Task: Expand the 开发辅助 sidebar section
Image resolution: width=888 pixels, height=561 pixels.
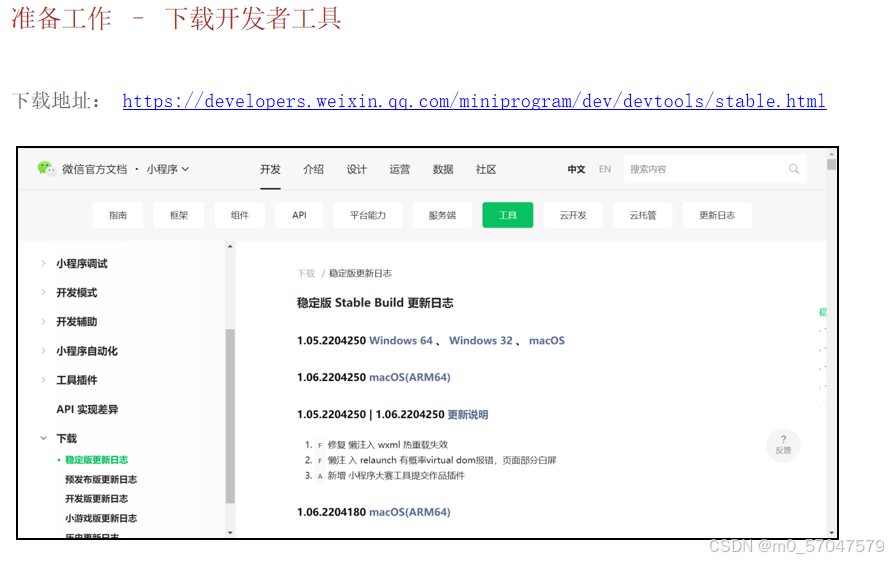Action: pyautogui.click(x=44, y=322)
